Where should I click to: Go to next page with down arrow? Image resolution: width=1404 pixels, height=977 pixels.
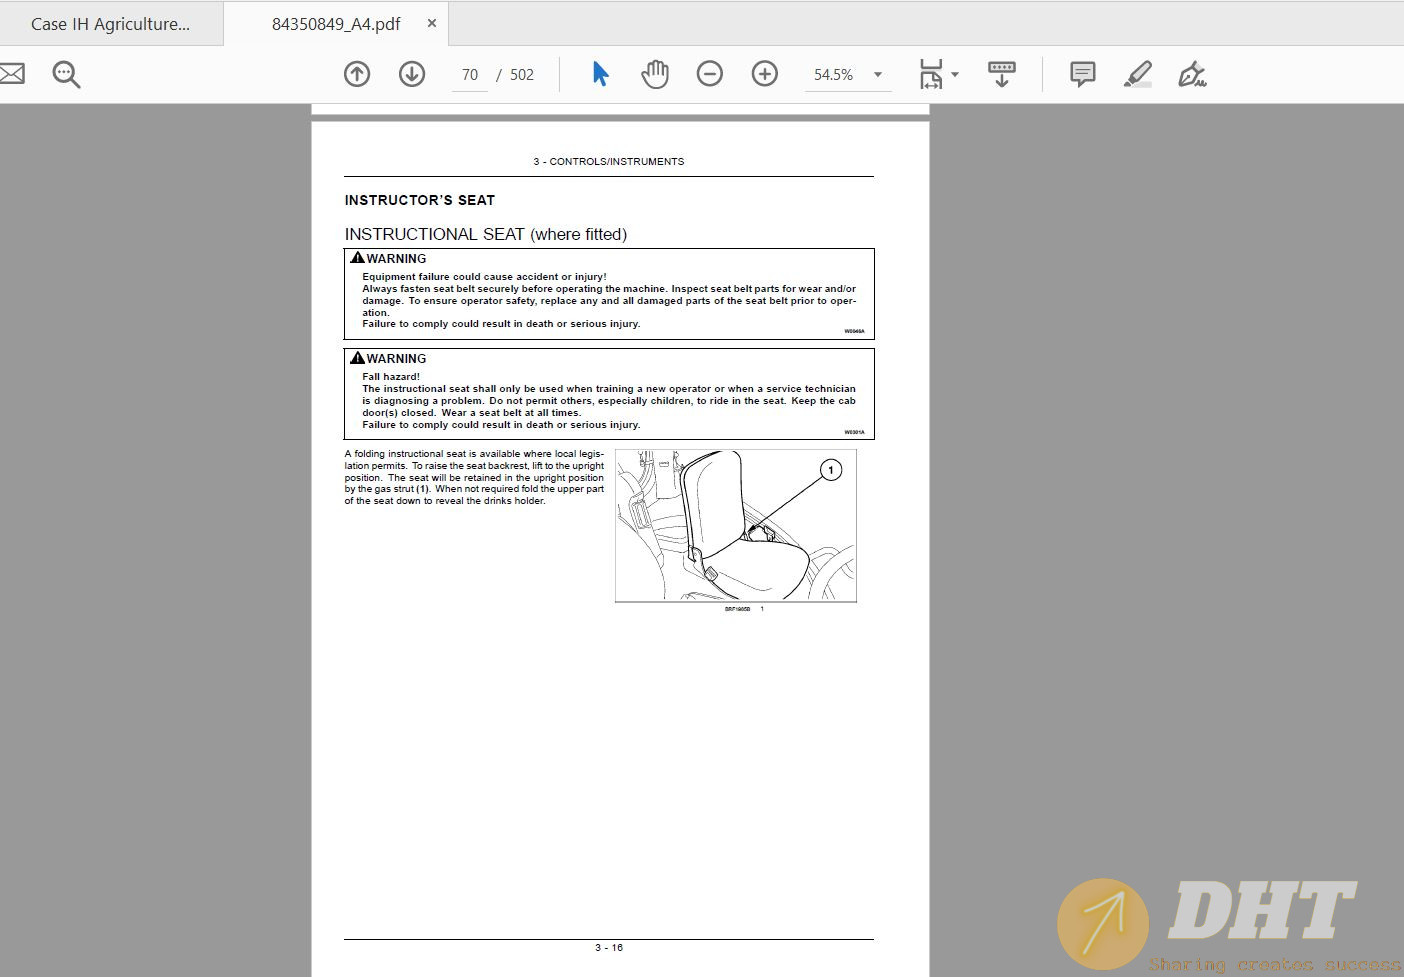click(x=412, y=74)
